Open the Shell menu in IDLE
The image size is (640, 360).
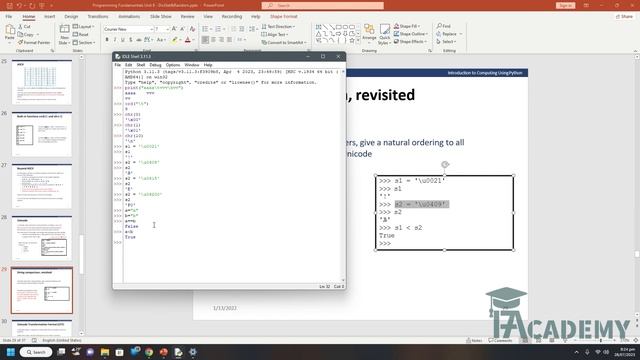[141, 65]
